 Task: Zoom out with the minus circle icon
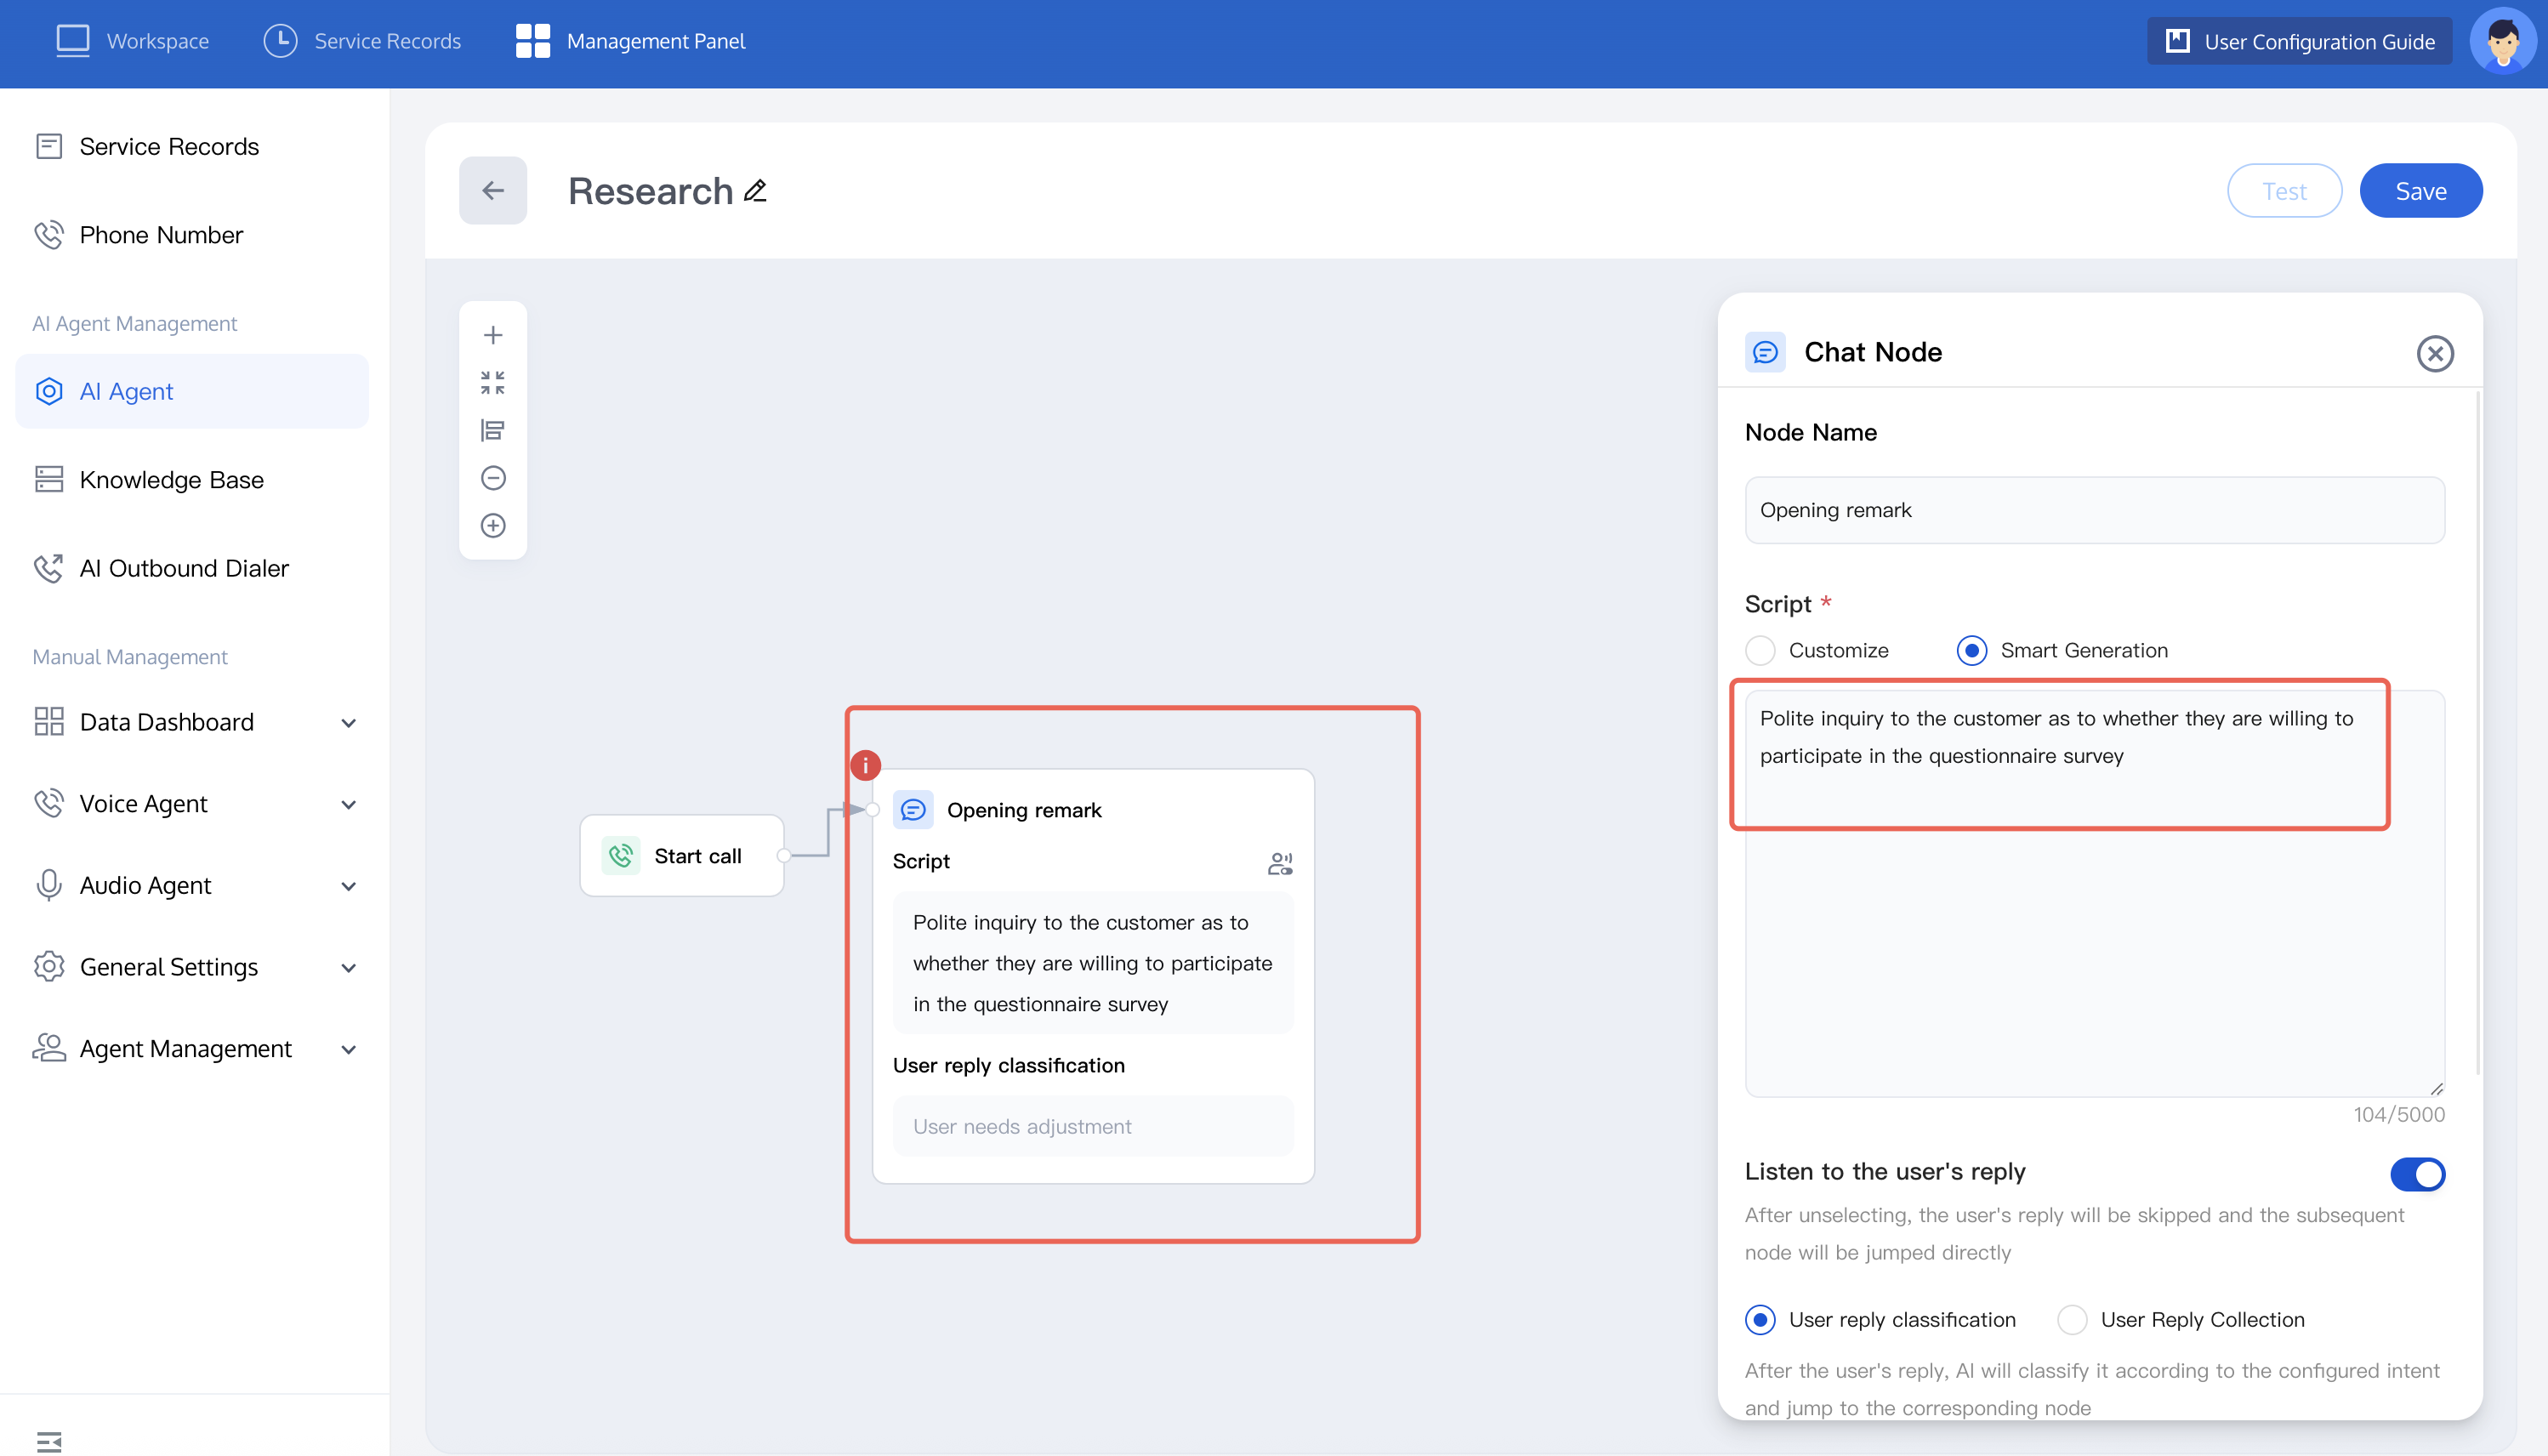pyautogui.click(x=492, y=478)
